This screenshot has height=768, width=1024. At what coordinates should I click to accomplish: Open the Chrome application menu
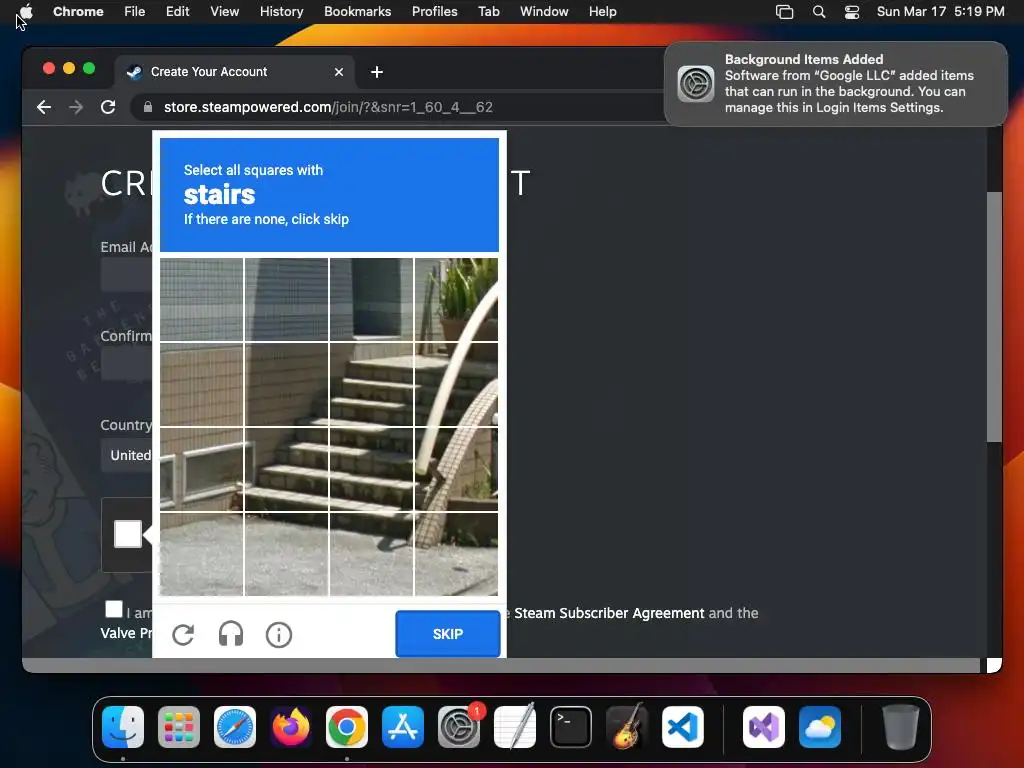click(x=78, y=12)
